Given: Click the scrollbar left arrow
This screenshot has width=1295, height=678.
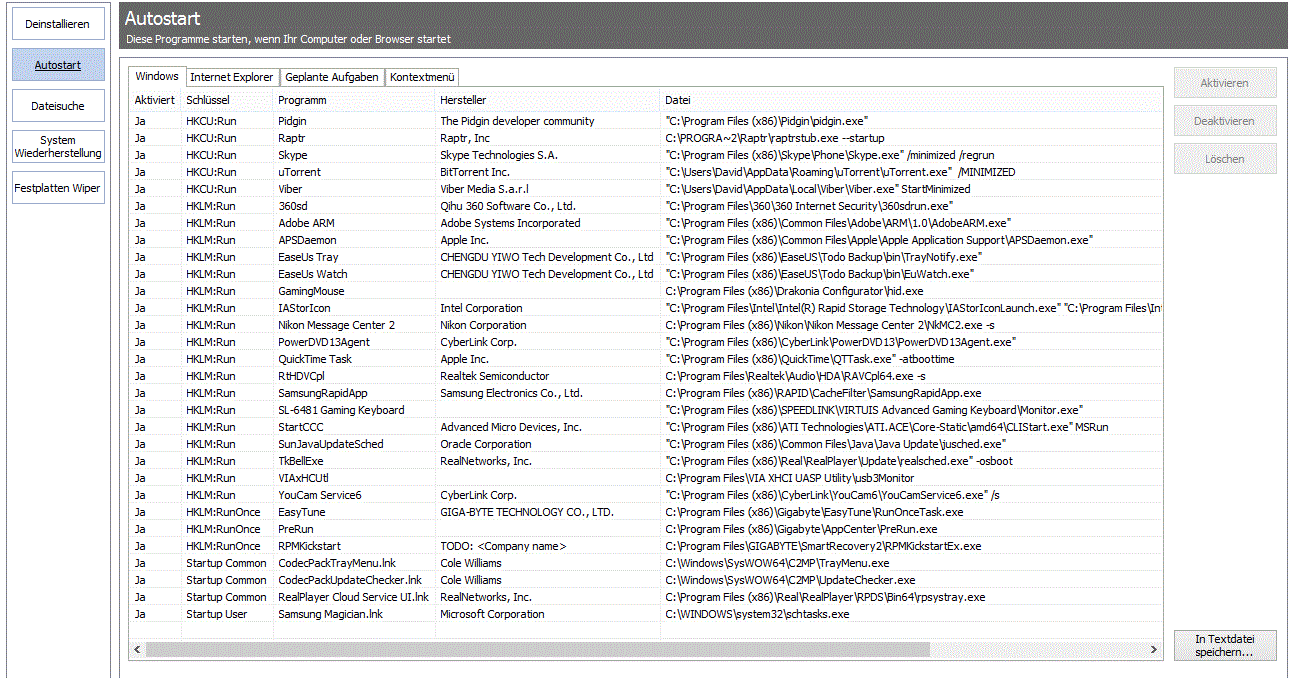Looking at the screenshot, I should [x=137, y=650].
